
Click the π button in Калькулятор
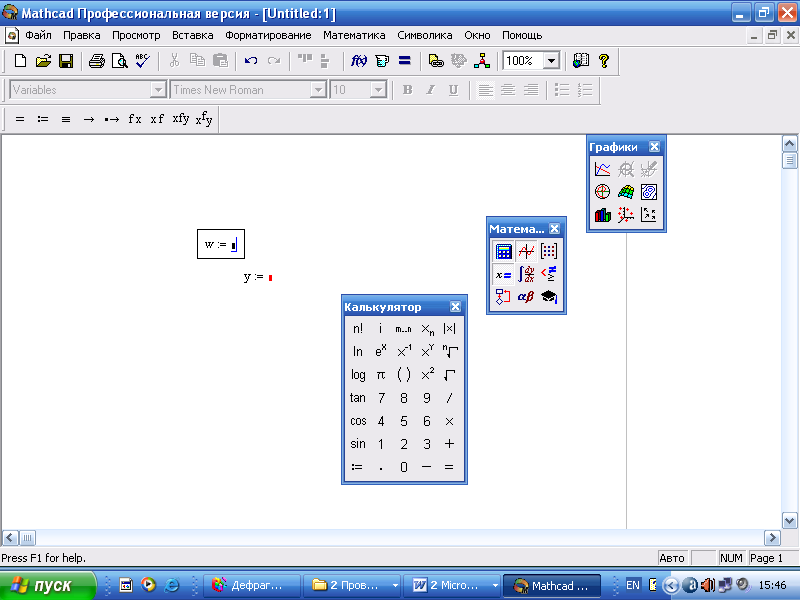click(x=381, y=375)
